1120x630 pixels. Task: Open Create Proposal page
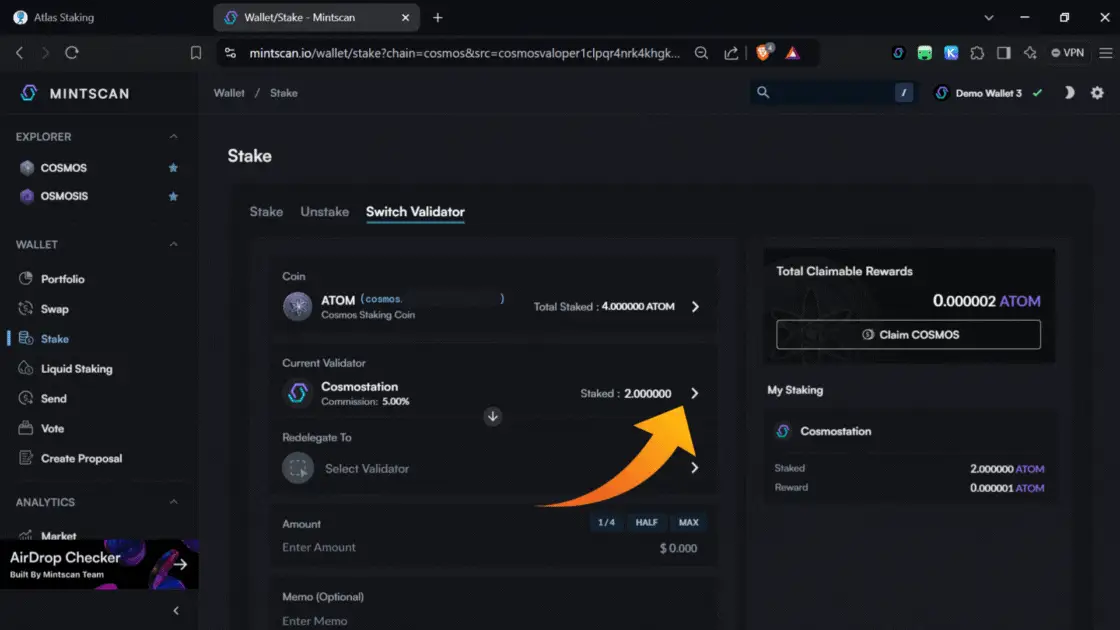(81, 458)
